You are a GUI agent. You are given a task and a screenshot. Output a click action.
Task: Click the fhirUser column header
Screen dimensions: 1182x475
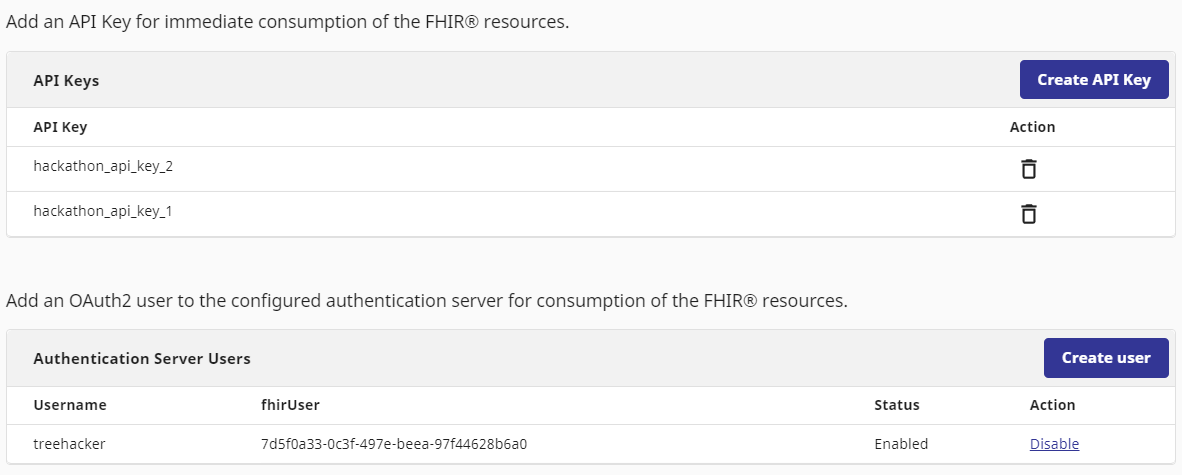coord(290,405)
